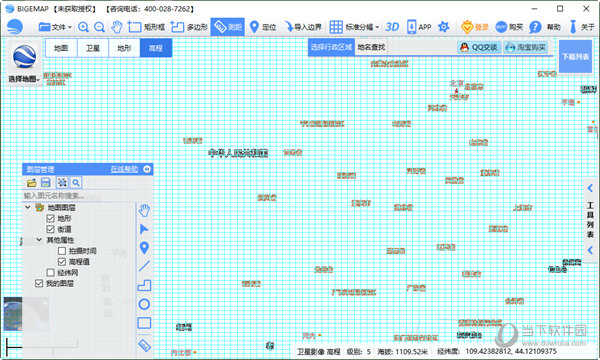Image resolution: width=600 pixels, height=360 pixels.
Task: Switch to the 地图 map tab
Action: [61, 48]
